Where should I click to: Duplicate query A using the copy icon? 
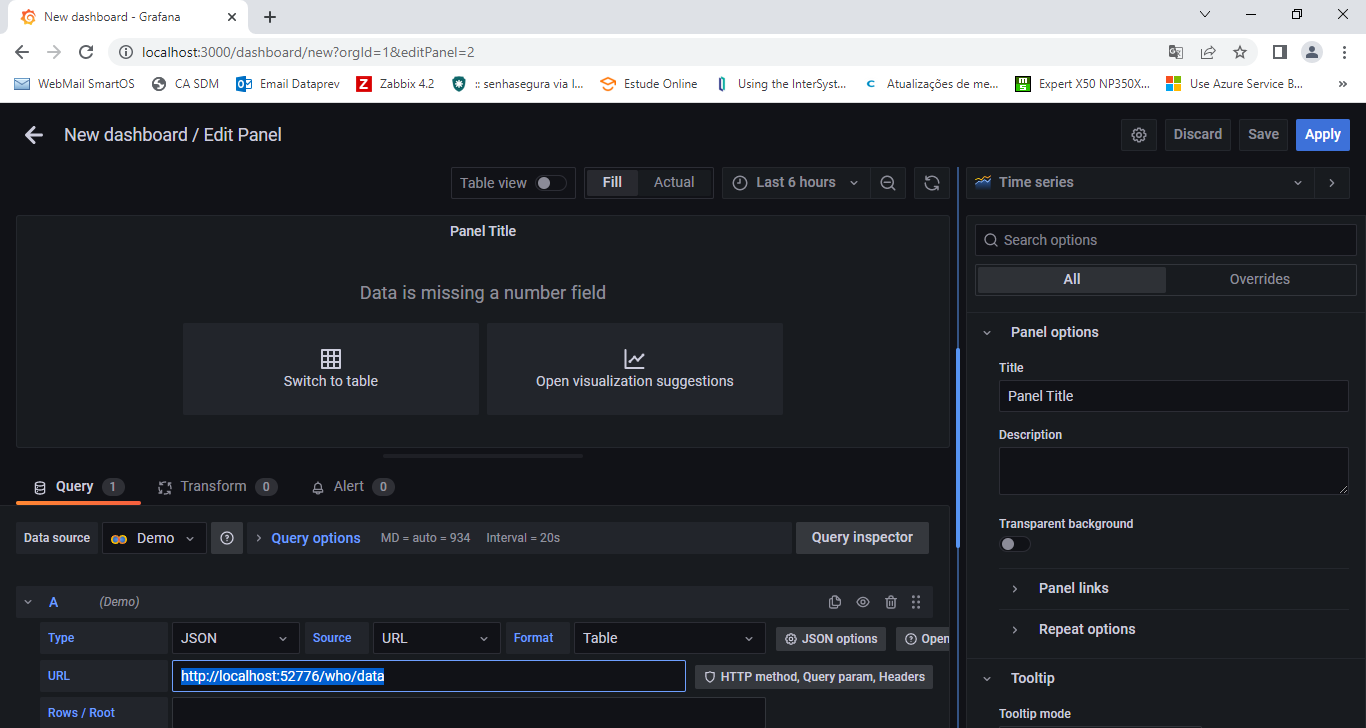(835, 602)
